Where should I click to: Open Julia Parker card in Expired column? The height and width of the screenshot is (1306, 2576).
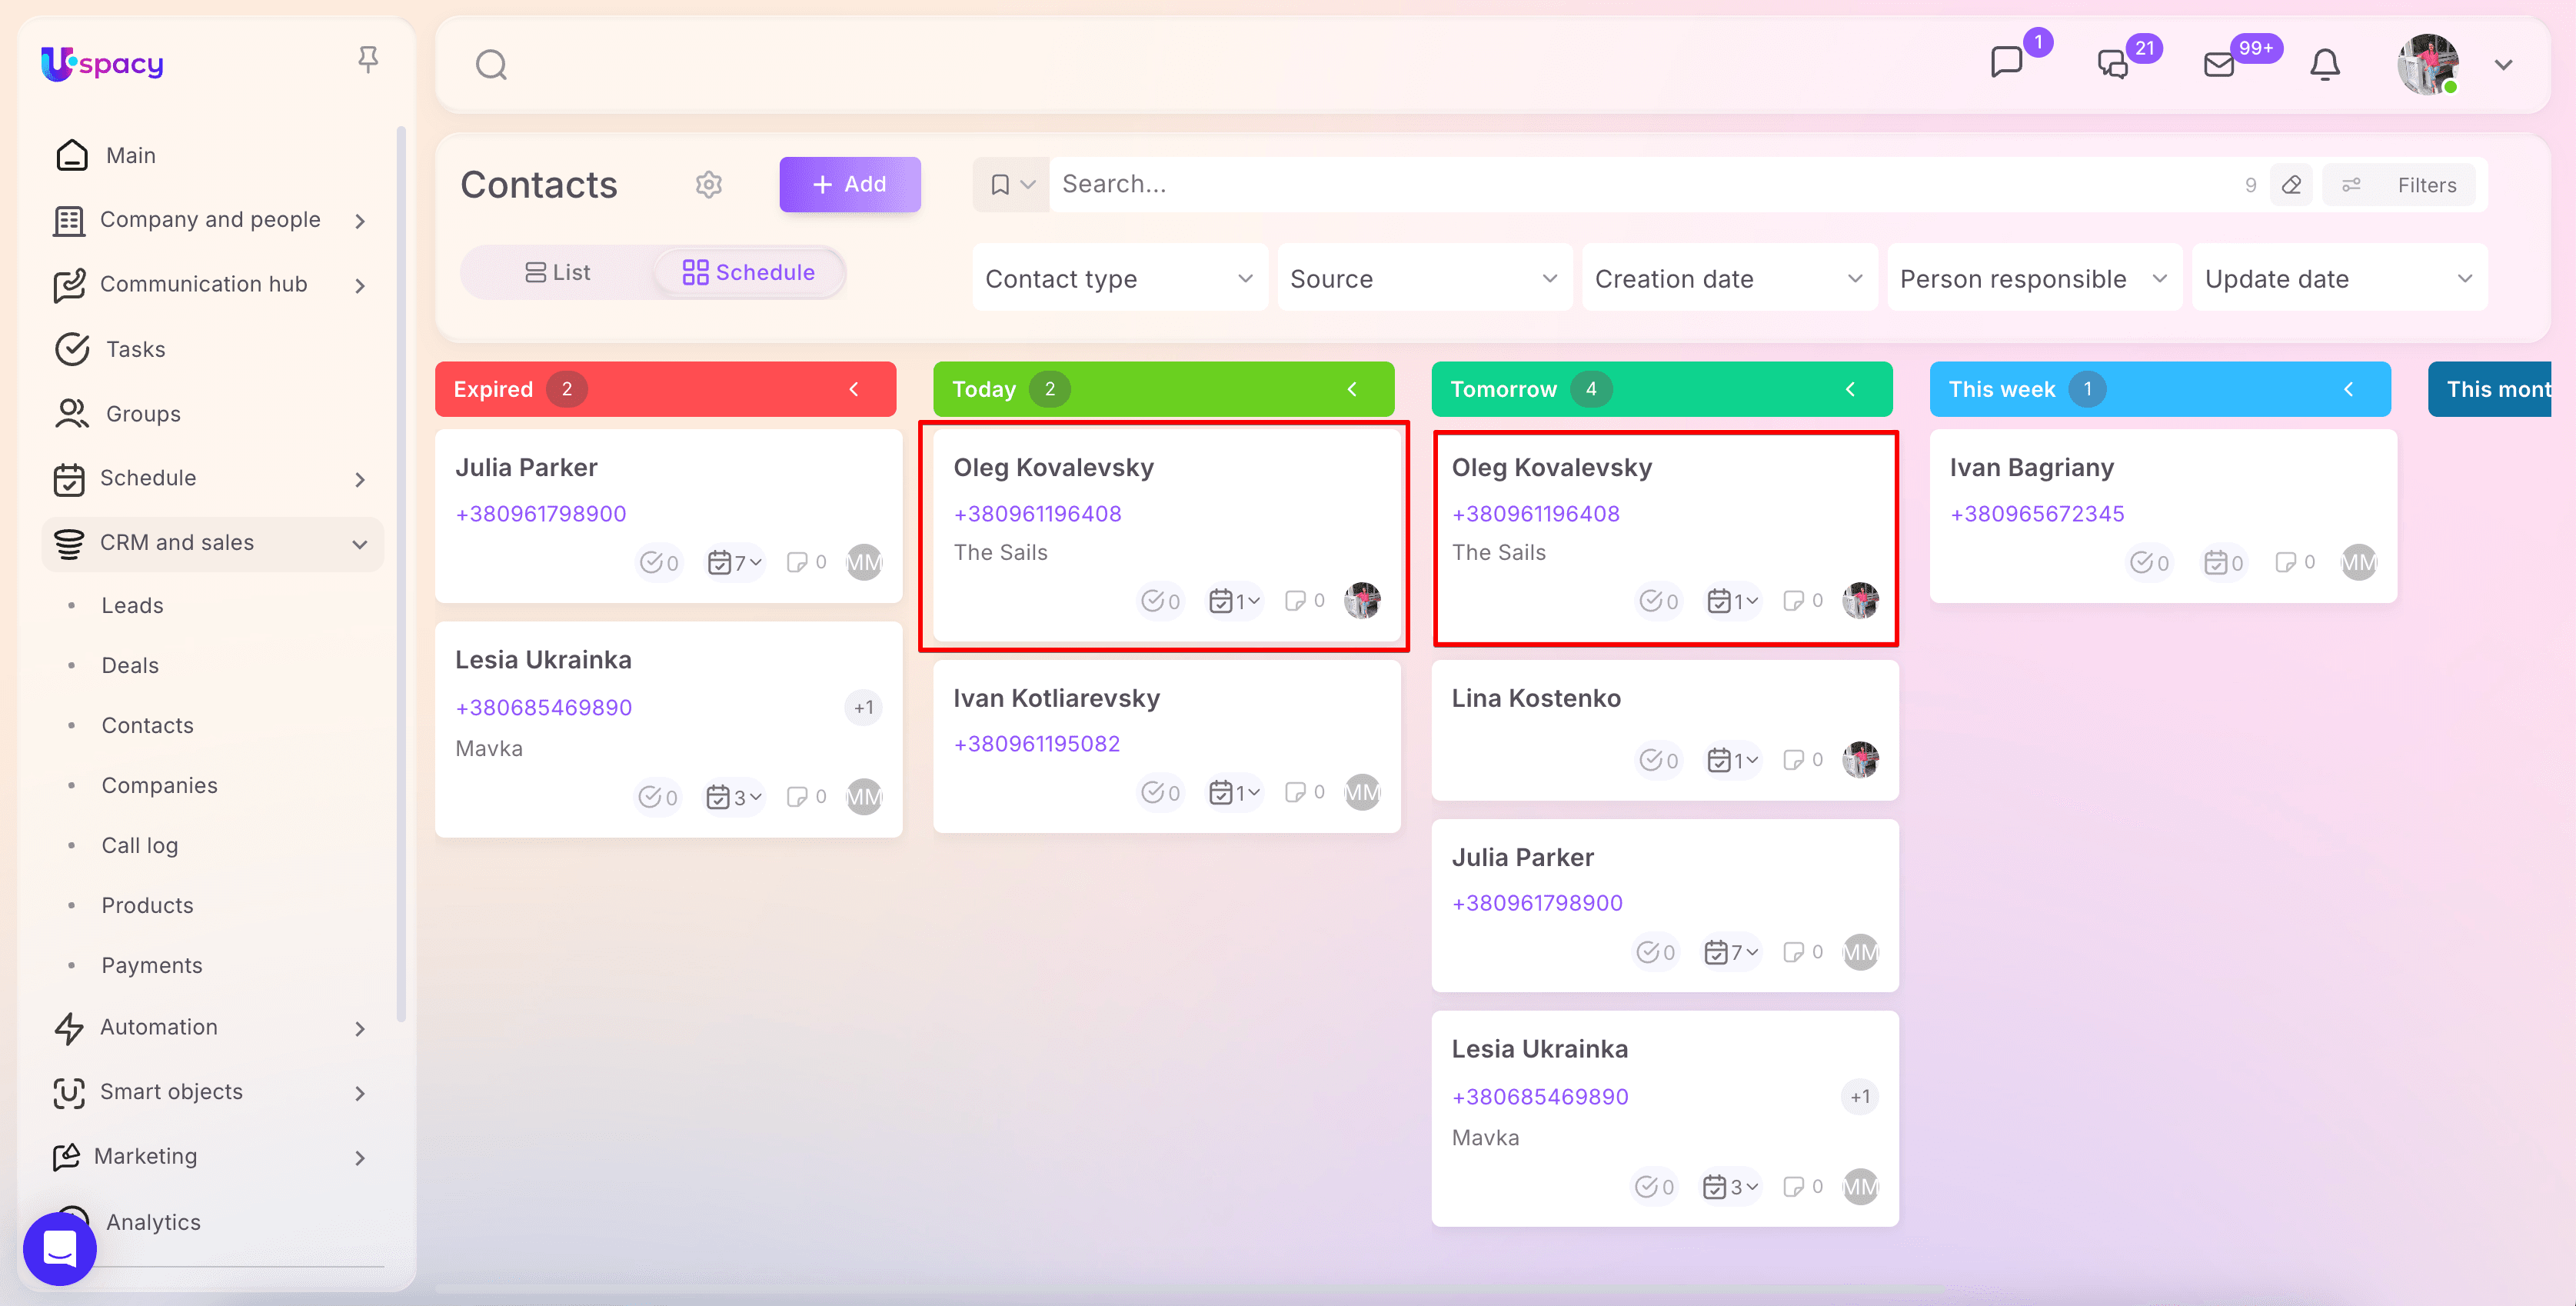pos(668,516)
